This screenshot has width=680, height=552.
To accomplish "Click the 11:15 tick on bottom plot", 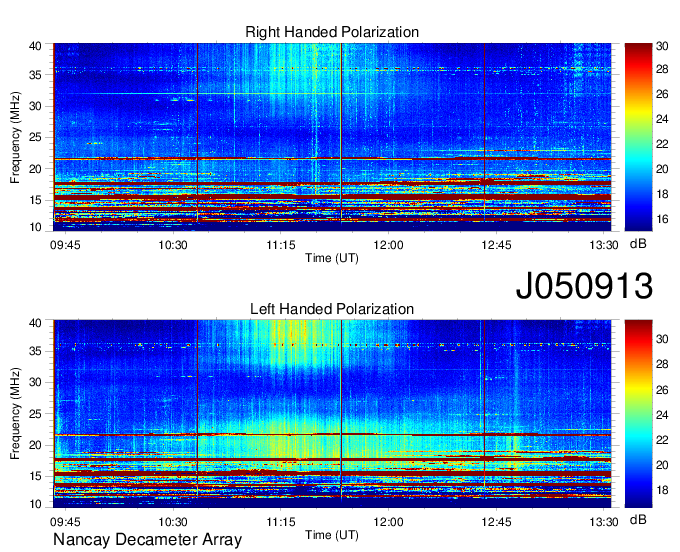I will pyautogui.click(x=281, y=522).
